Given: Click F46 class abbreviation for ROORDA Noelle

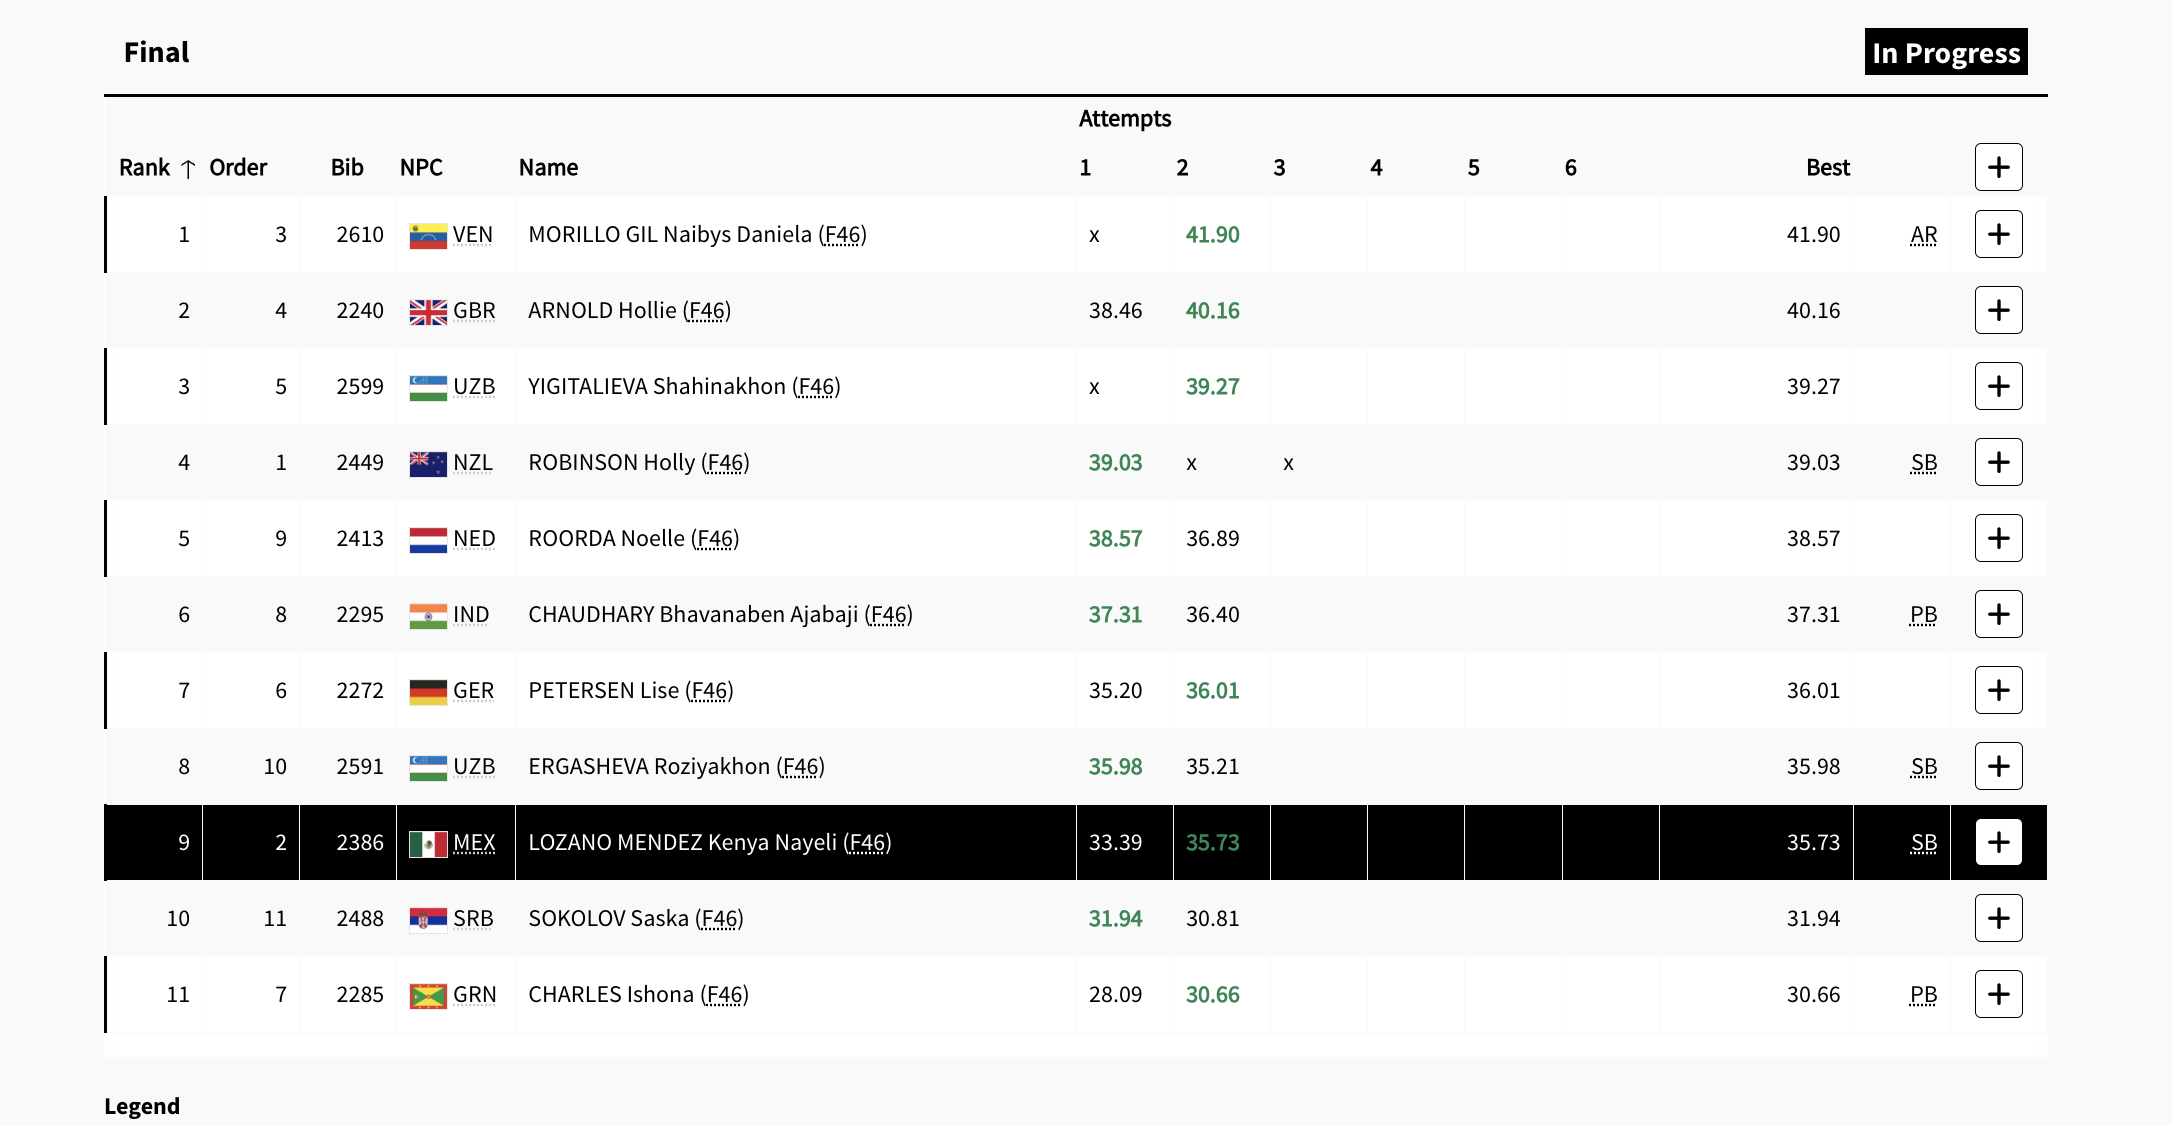Looking at the screenshot, I should tap(715, 538).
